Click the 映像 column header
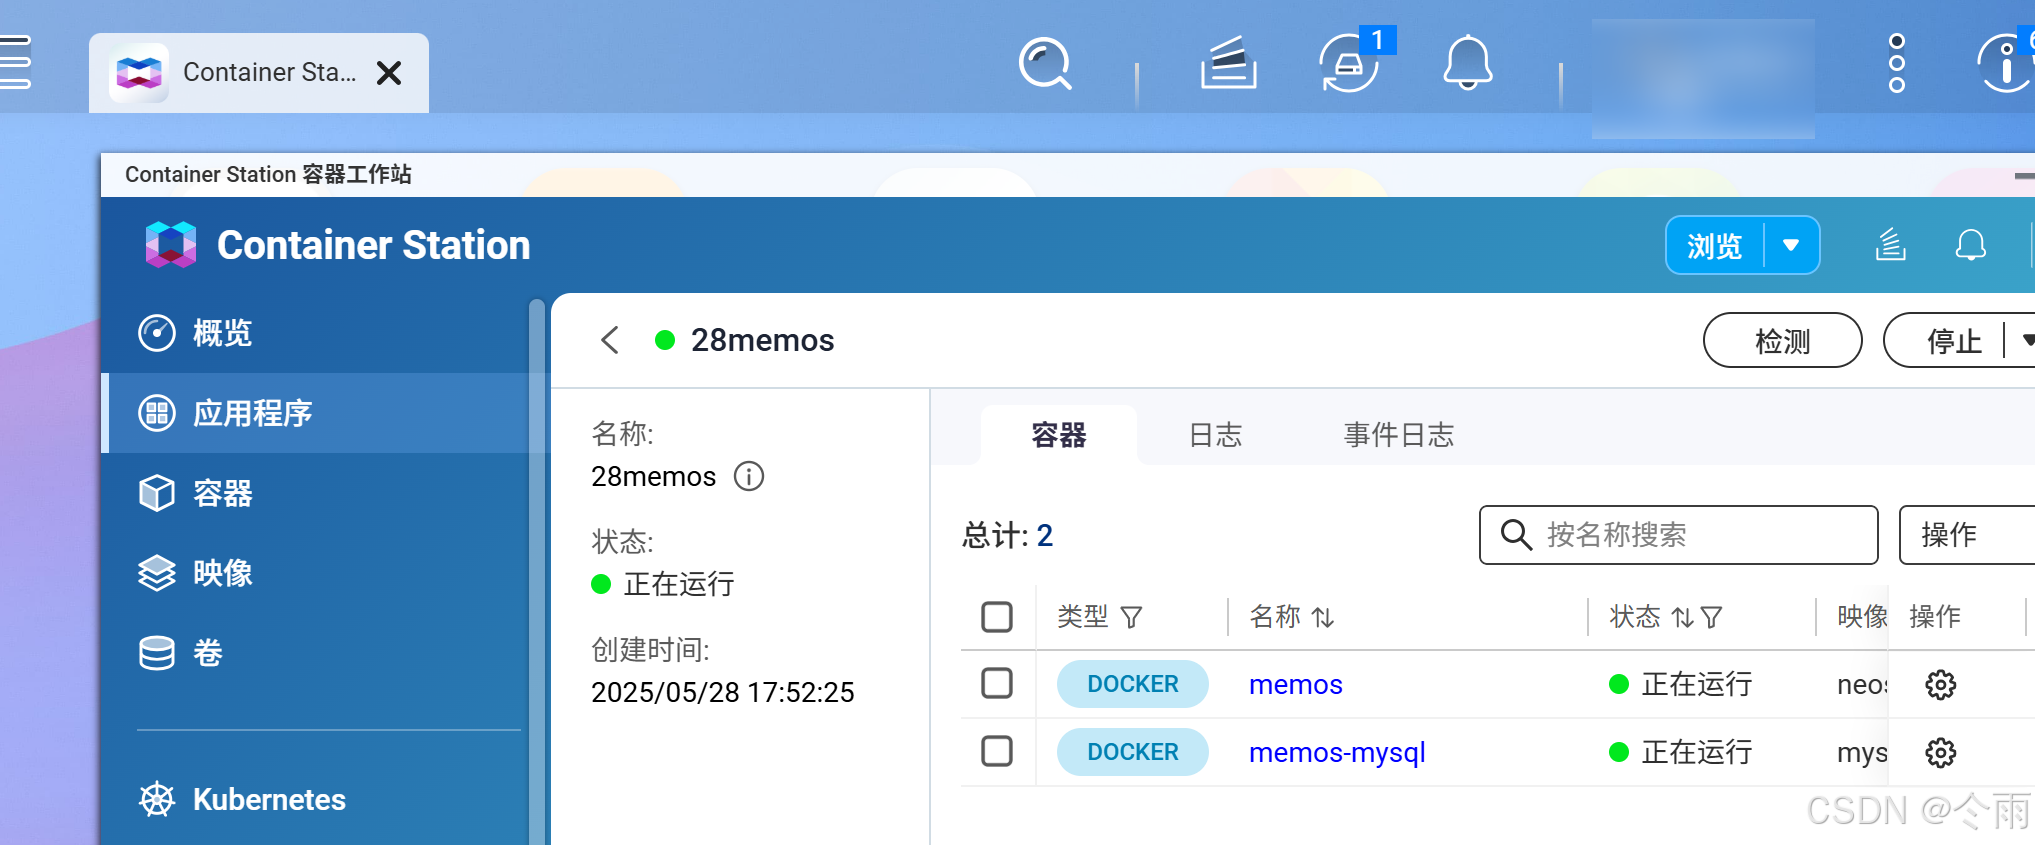Viewport: 2035px width, 845px height. pyautogui.click(x=1862, y=617)
